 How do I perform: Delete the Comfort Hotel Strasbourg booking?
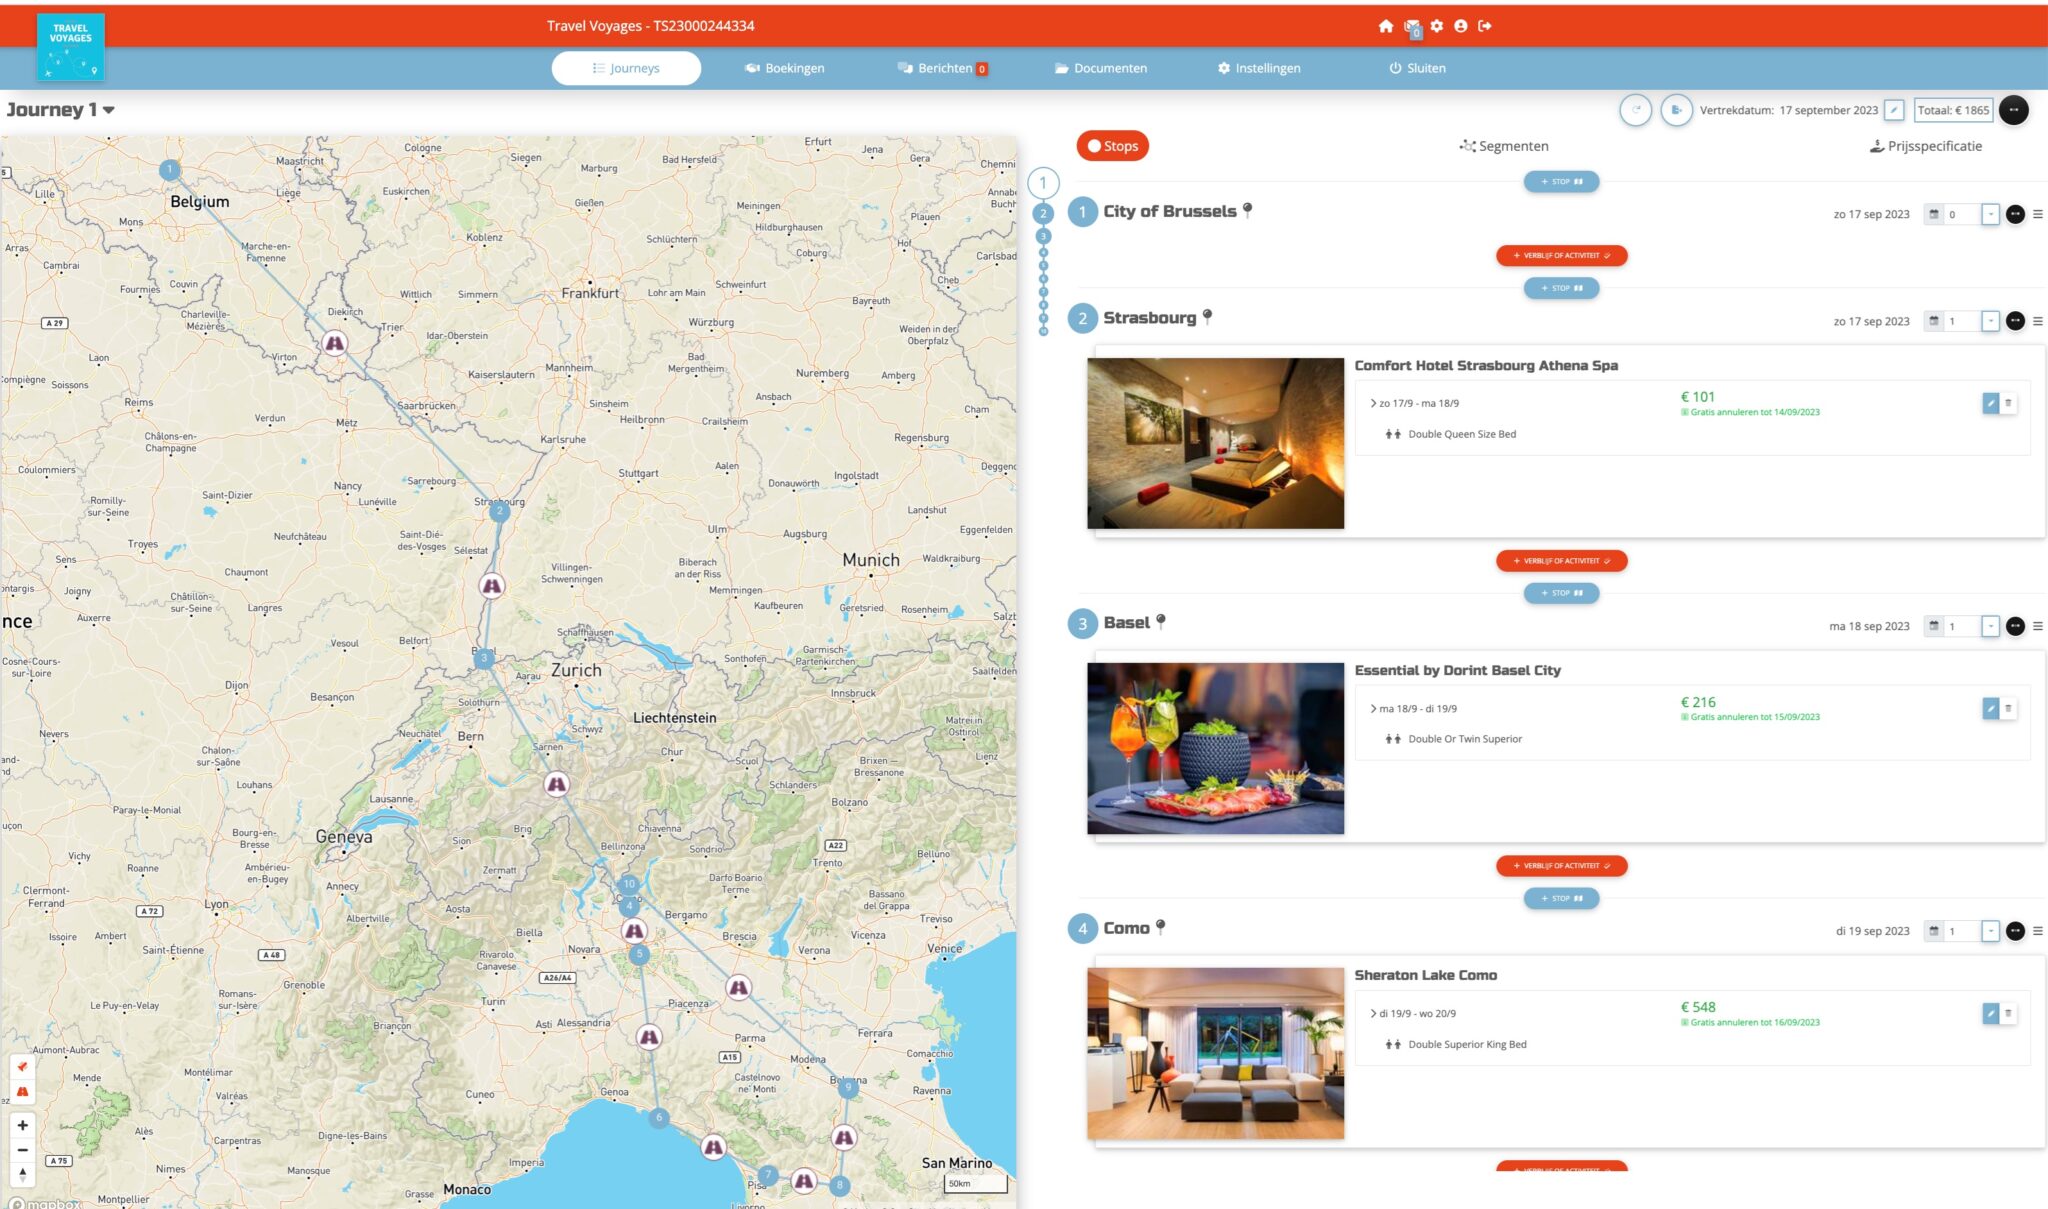pos(2008,403)
